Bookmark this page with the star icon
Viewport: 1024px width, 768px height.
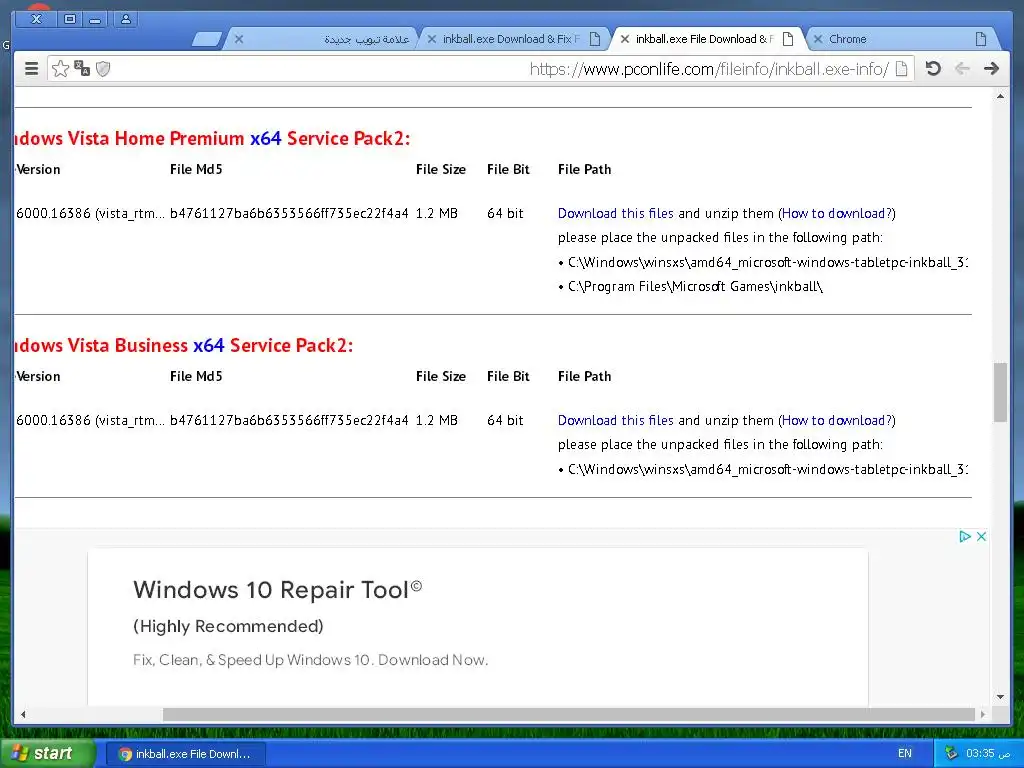[60, 69]
